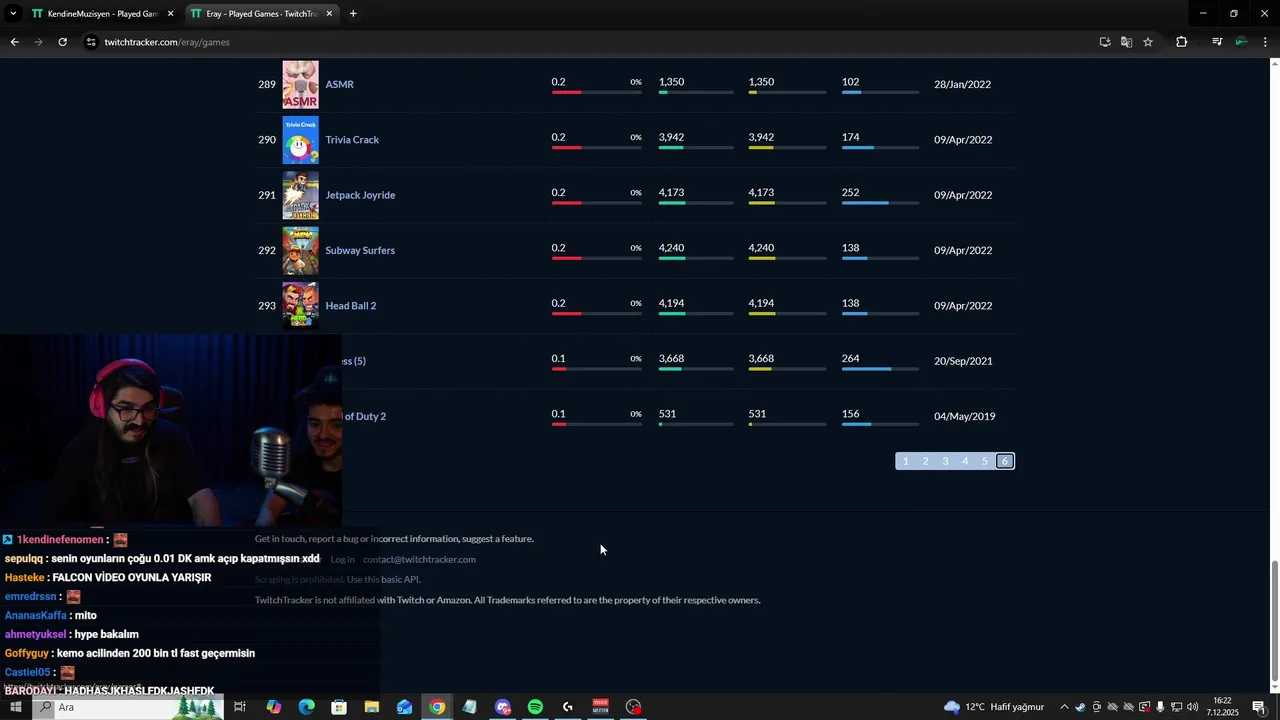Open Spotify from the taskbar
1280x720 pixels.
coord(535,707)
